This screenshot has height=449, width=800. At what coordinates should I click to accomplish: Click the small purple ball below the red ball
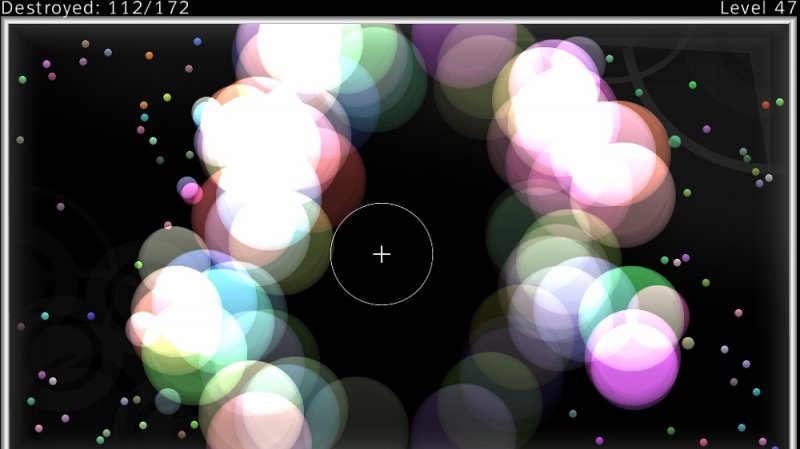[707, 129]
